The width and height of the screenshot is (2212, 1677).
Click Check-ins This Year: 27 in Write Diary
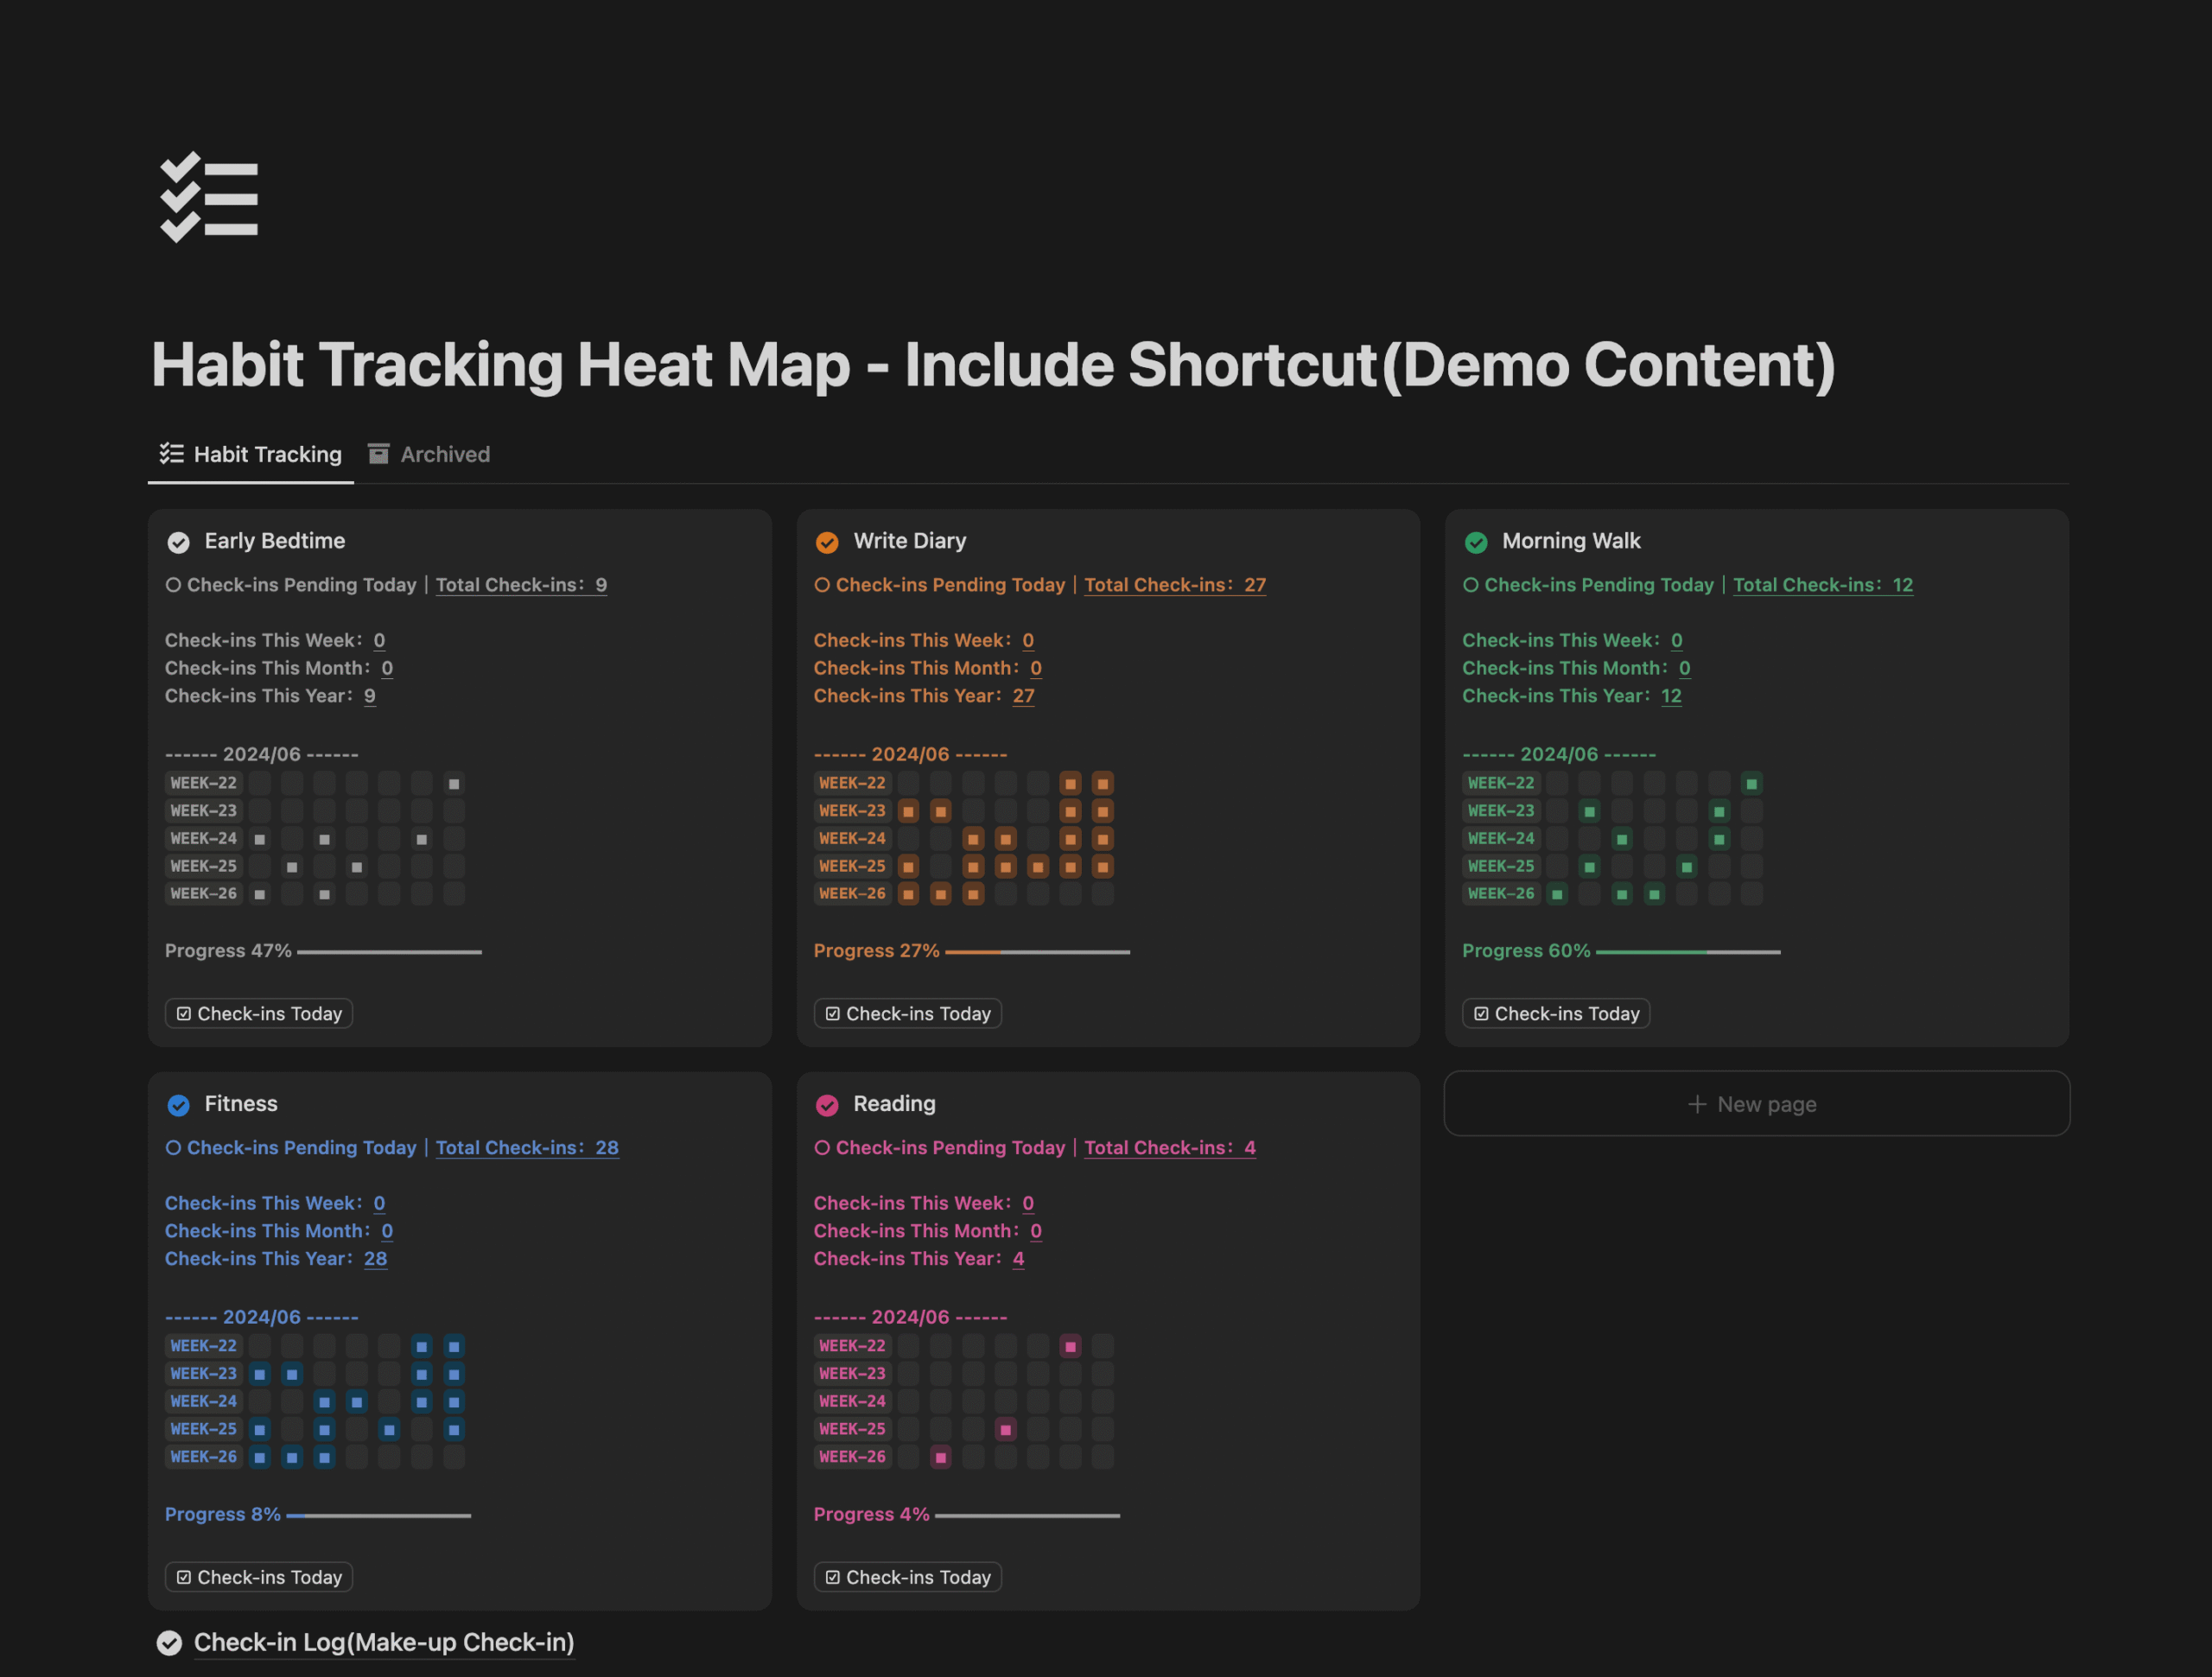pos(924,696)
